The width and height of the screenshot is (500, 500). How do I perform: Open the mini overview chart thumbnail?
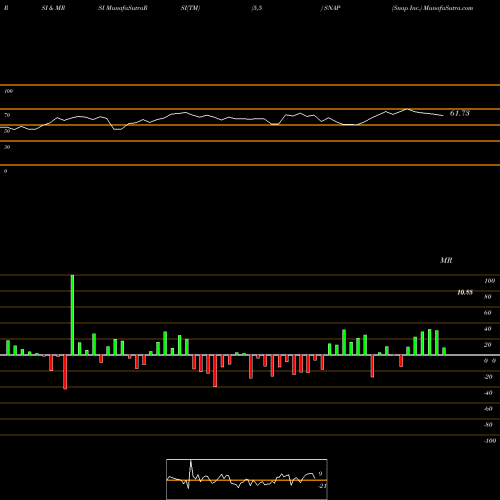[247, 479]
